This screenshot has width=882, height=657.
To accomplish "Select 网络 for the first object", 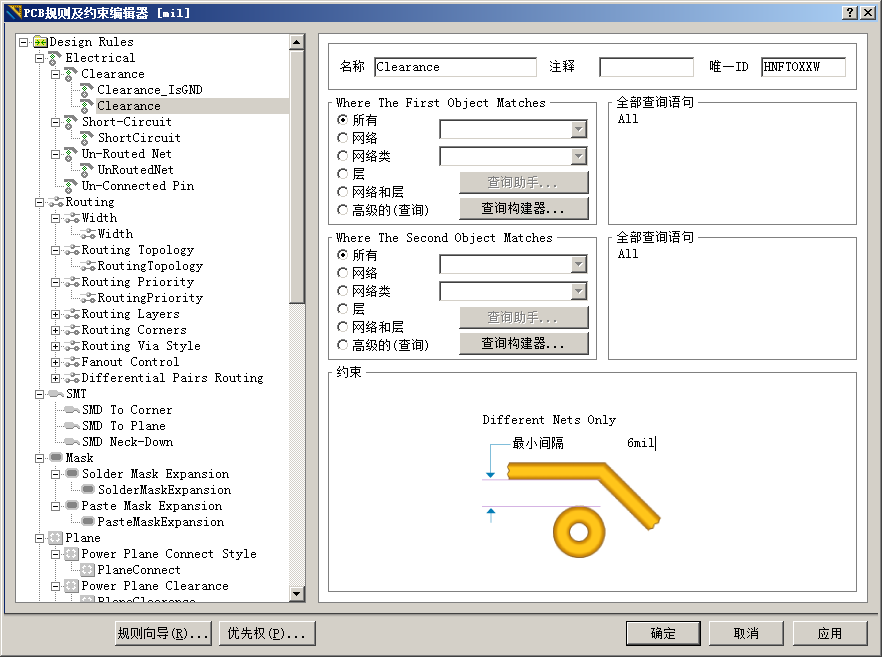I will [x=342, y=138].
